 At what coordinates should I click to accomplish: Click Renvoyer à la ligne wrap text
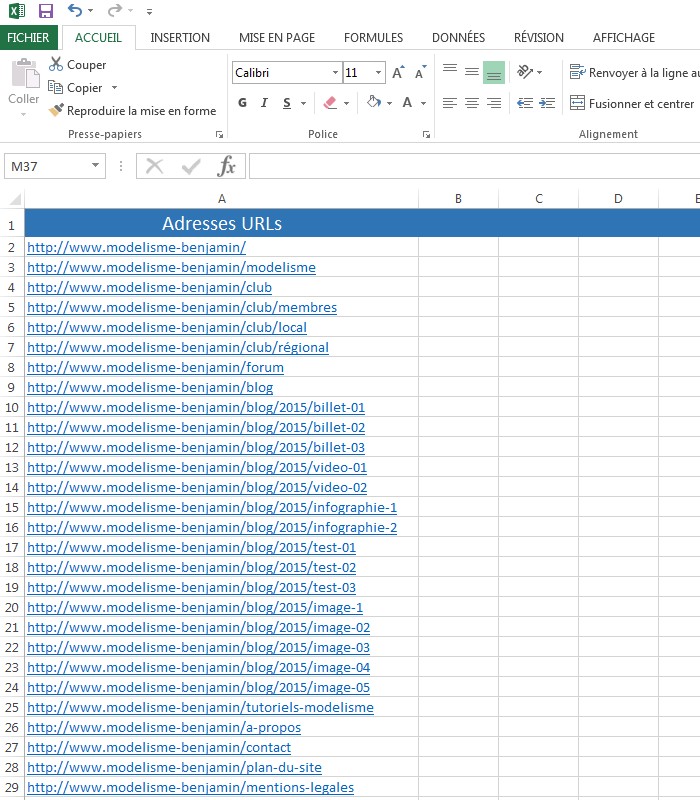coord(634,72)
